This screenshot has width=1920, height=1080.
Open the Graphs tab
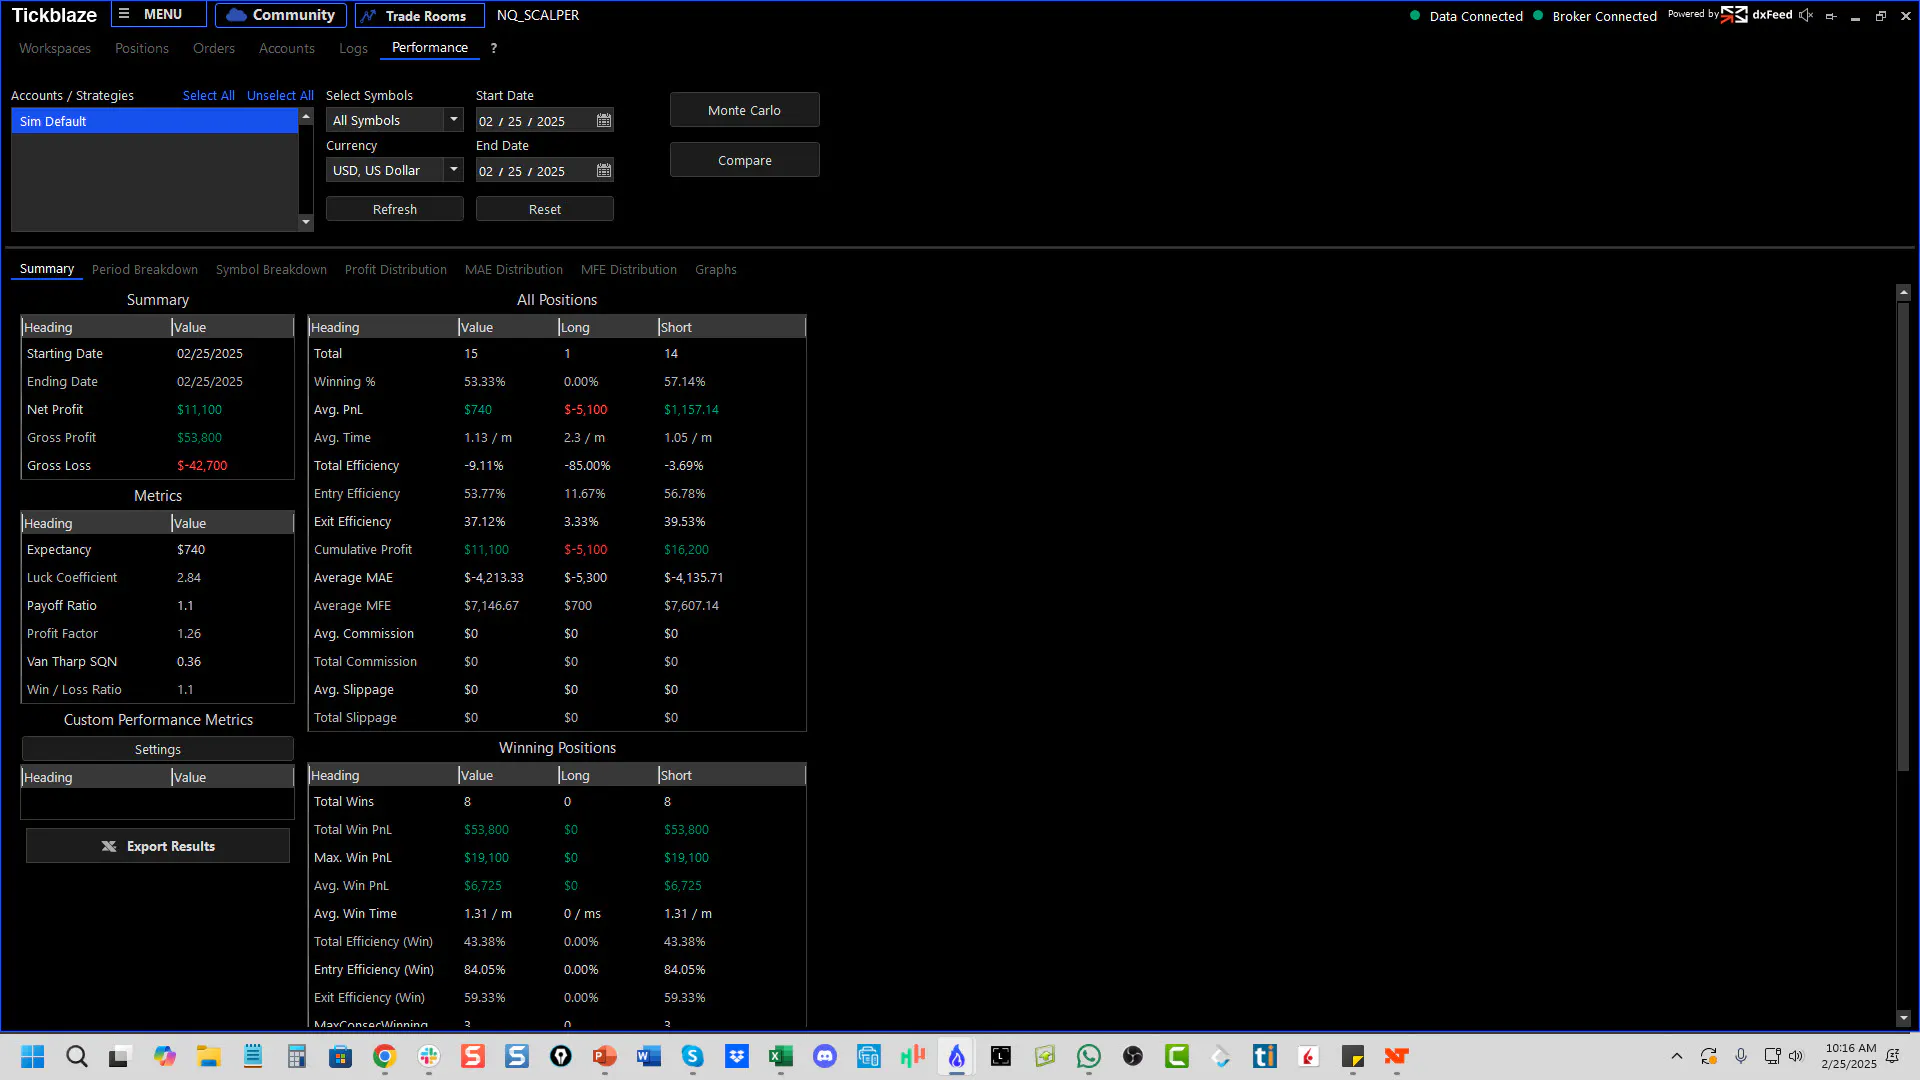[716, 270]
